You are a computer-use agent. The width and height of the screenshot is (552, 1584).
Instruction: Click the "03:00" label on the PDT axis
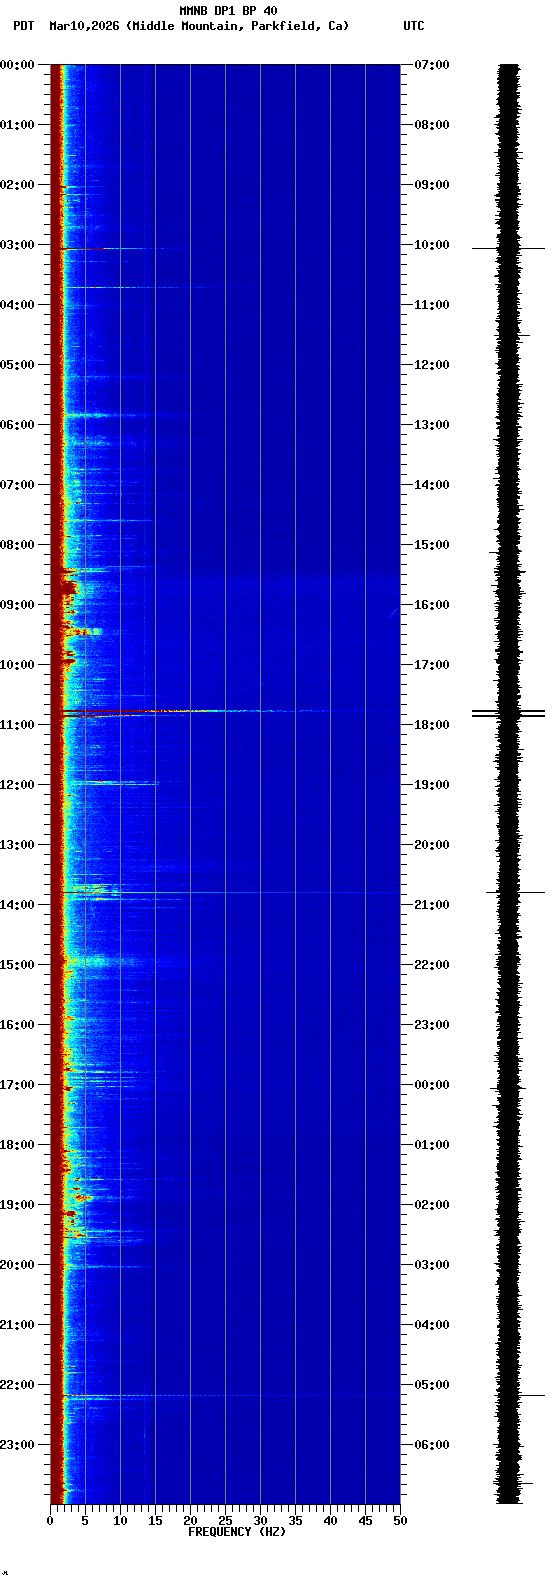click(x=17, y=245)
